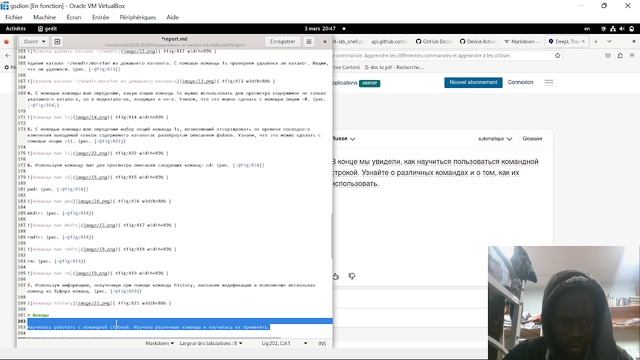640x360 pixels.
Task: Open DeepL's hamburger menu
Action: pyautogui.click(x=549, y=82)
